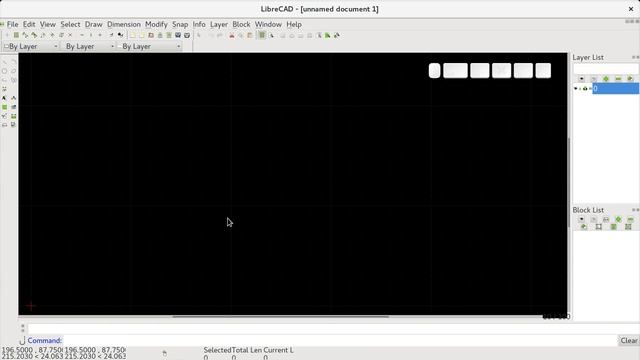Click the Layer List filter input field
Viewport: 640px width, 360px height.
pos(606,69)
